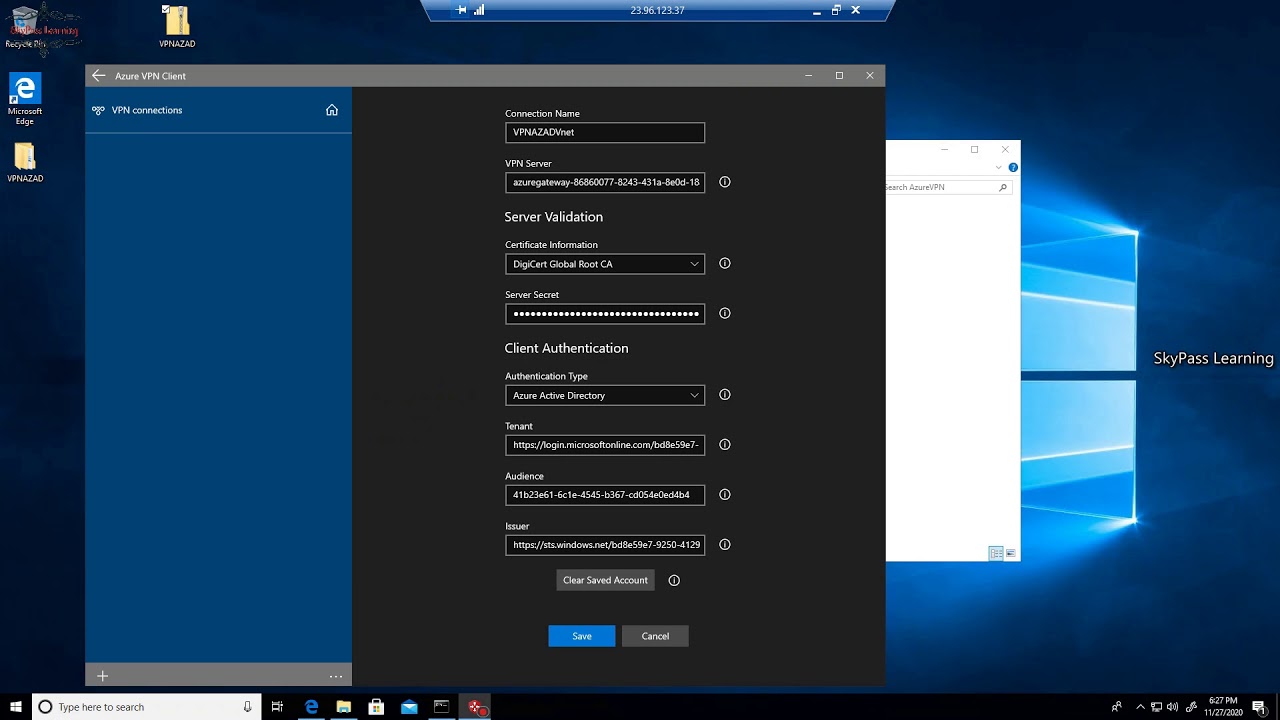Edit the Tenant URL field

pos(605,445)
